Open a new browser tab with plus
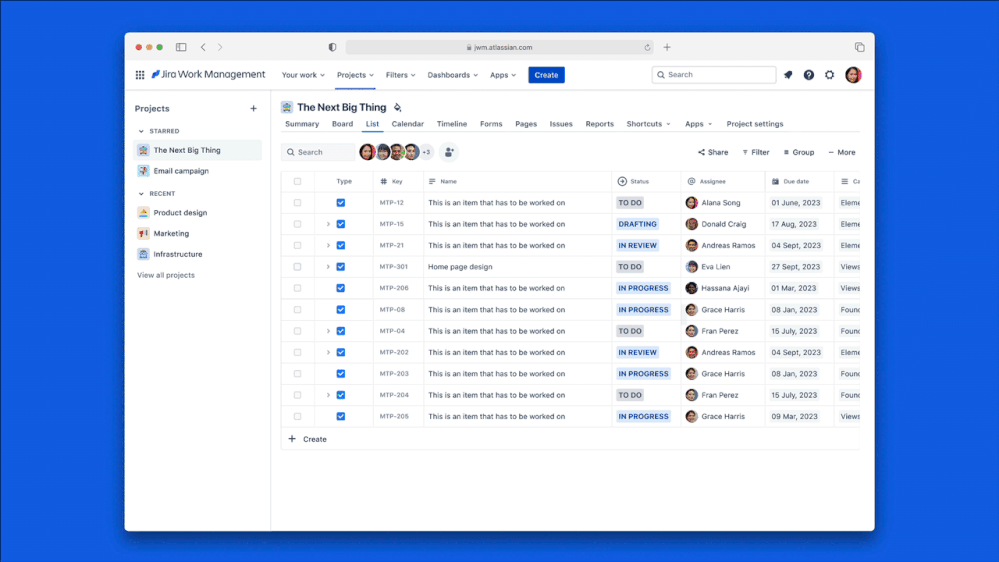Viewport: 999px width, 562px height. (x=667, y=47)
